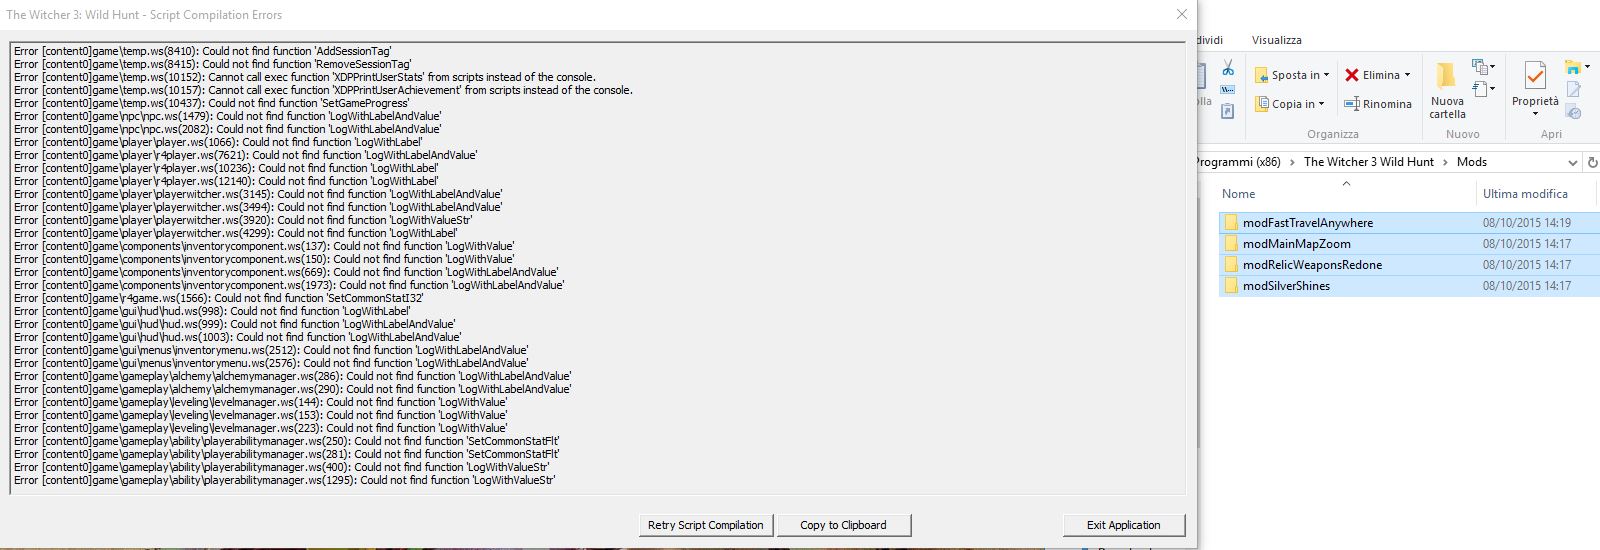Click Programmi (x86) in the address bar

[1239, 162]
